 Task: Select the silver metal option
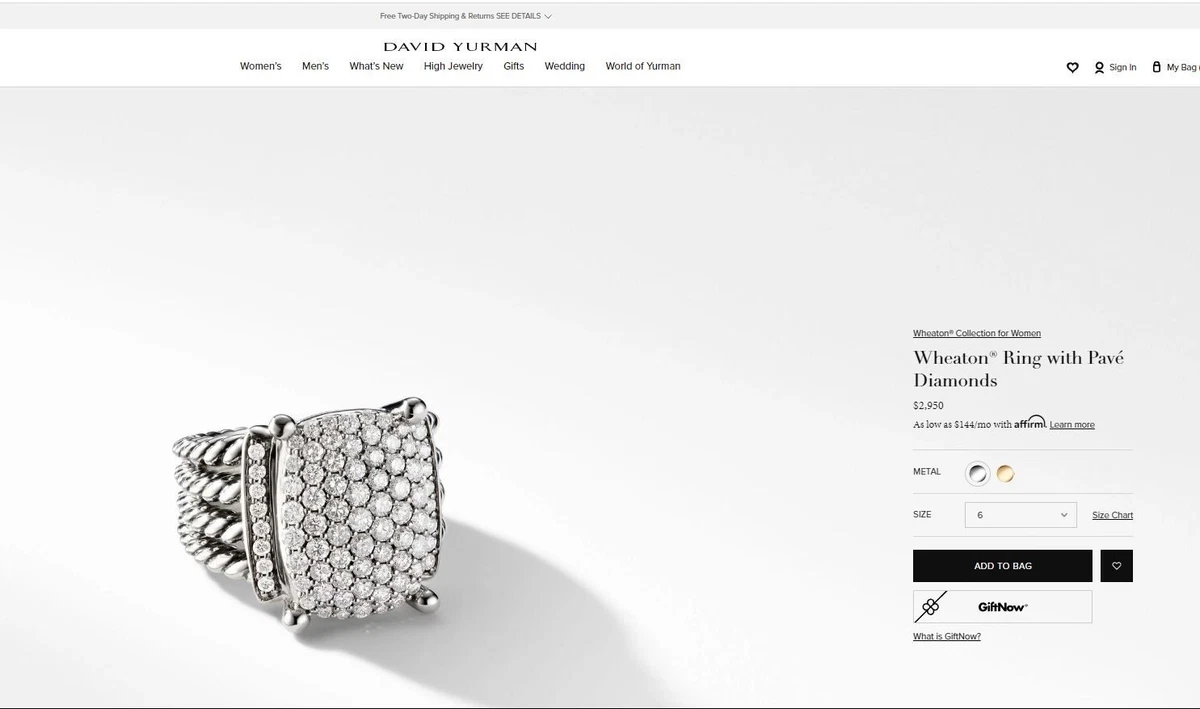tap(978, 473)
